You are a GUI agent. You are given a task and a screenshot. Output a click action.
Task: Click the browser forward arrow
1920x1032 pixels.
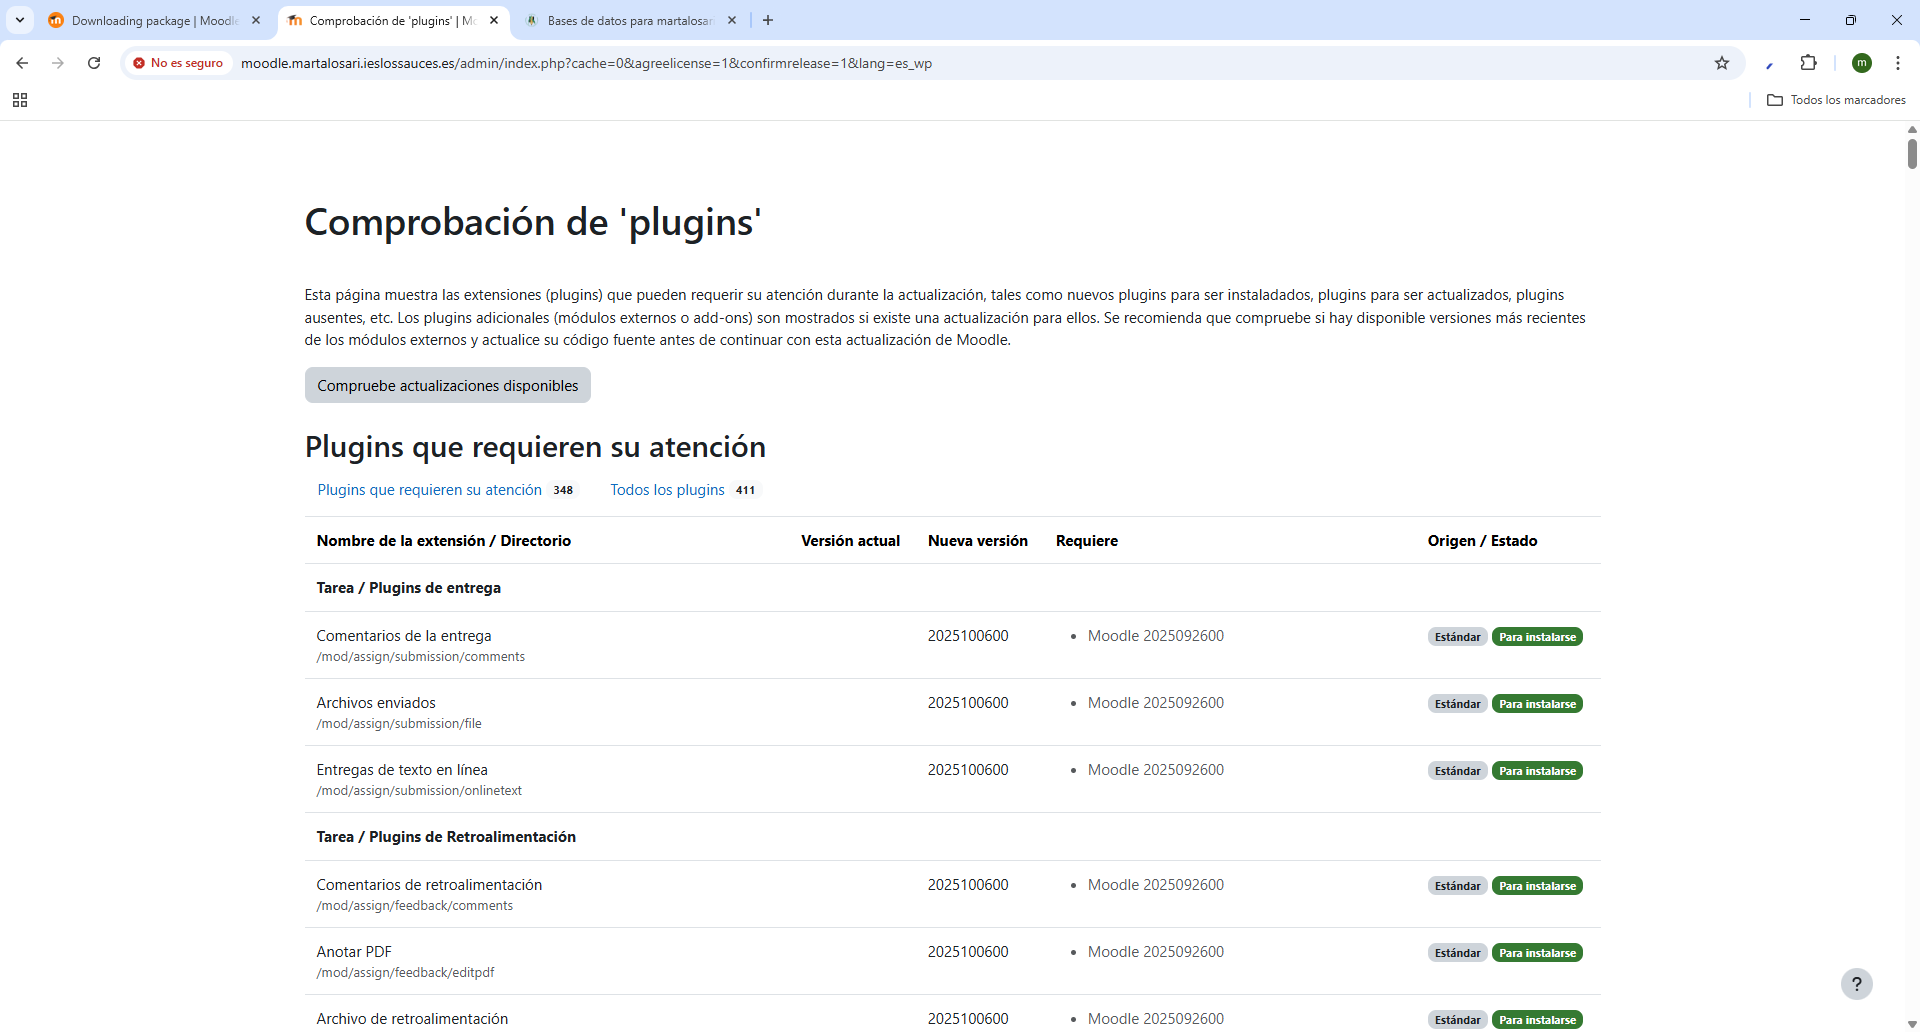click(58, 63)
